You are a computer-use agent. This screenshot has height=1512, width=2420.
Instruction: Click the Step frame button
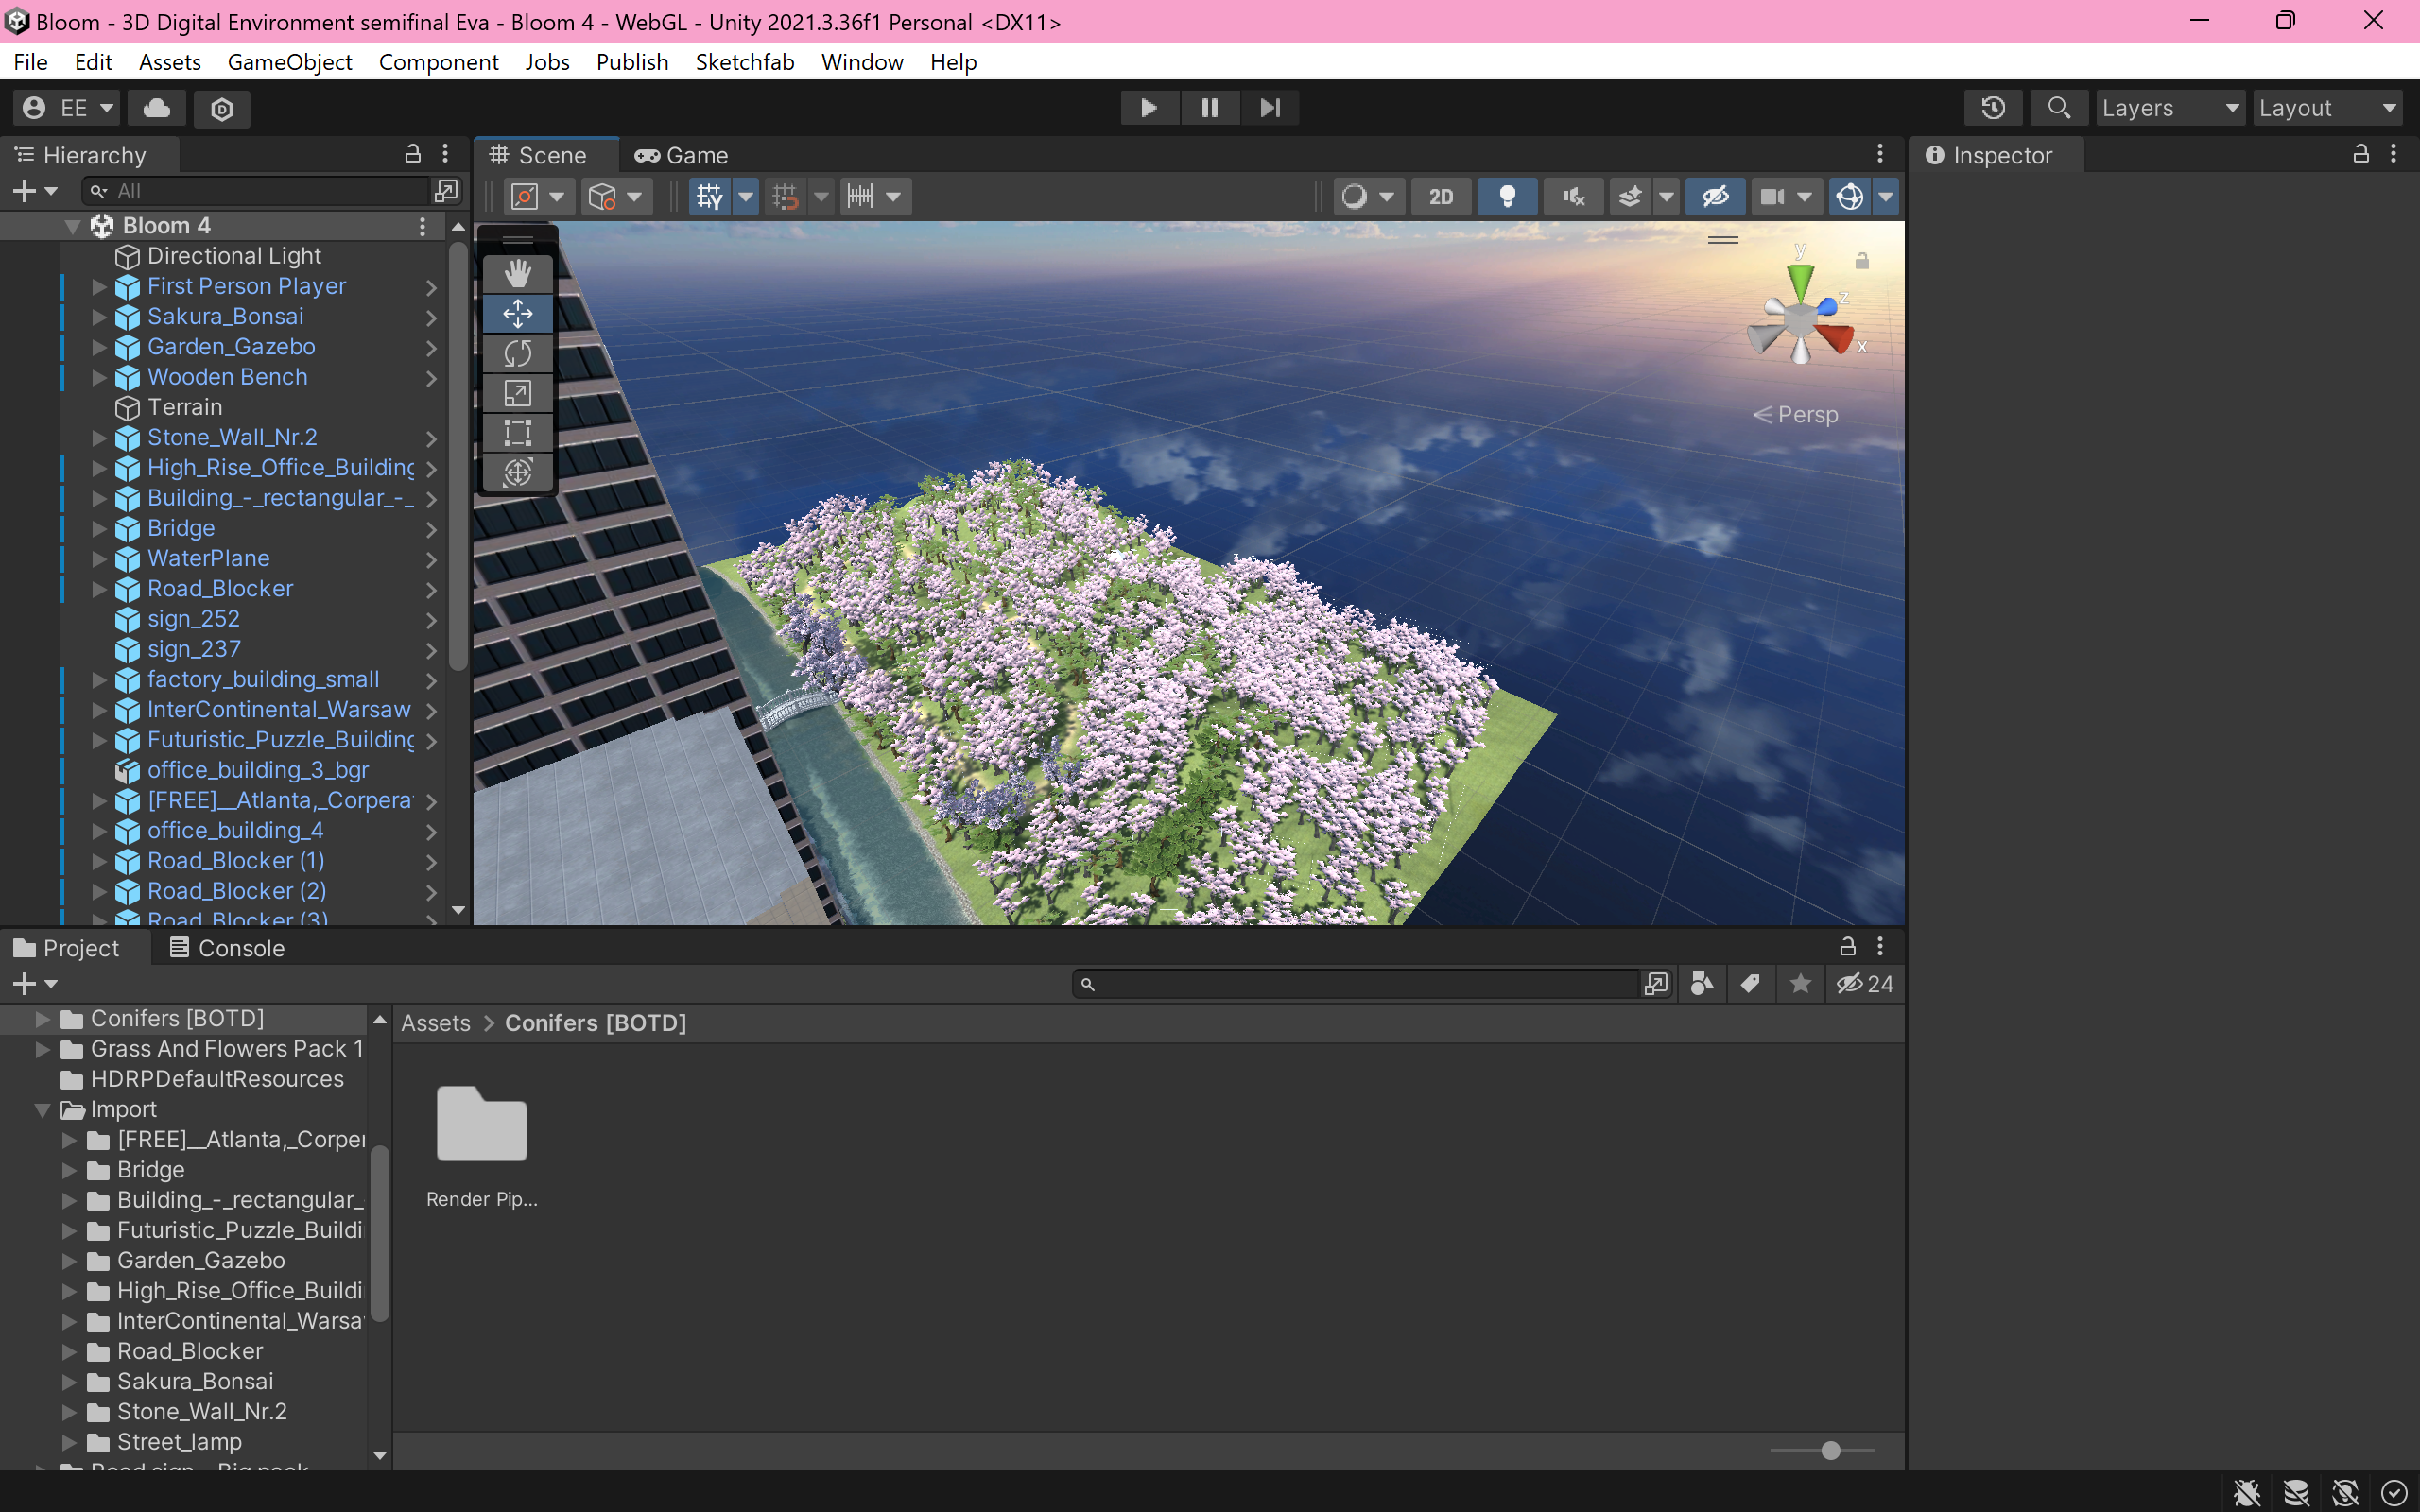(1269, 108)
